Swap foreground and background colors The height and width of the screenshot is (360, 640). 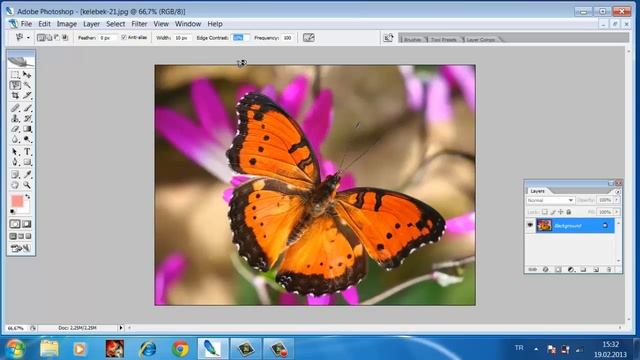click(27, 197)
